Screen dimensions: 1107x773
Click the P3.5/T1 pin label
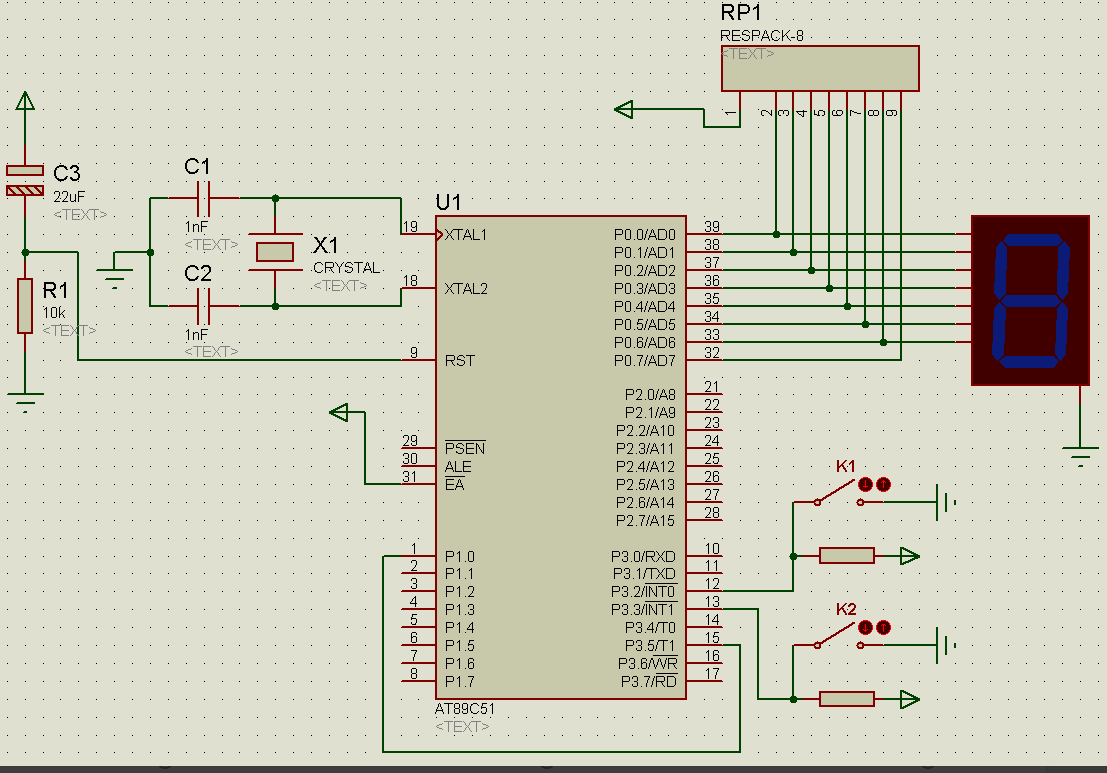(650, 646)
